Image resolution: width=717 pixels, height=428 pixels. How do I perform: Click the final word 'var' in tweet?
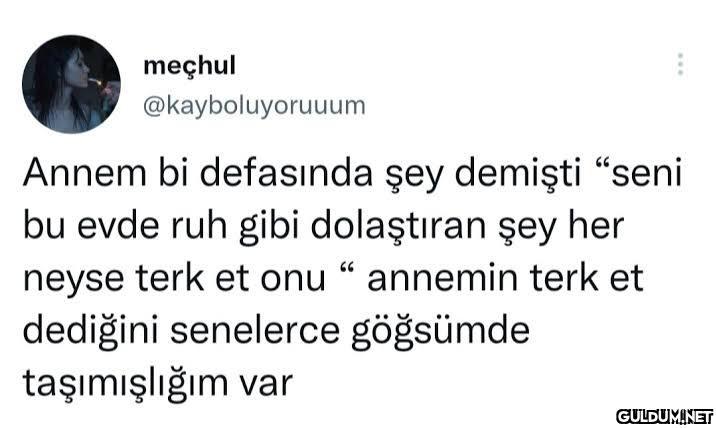tap(266, 386)
